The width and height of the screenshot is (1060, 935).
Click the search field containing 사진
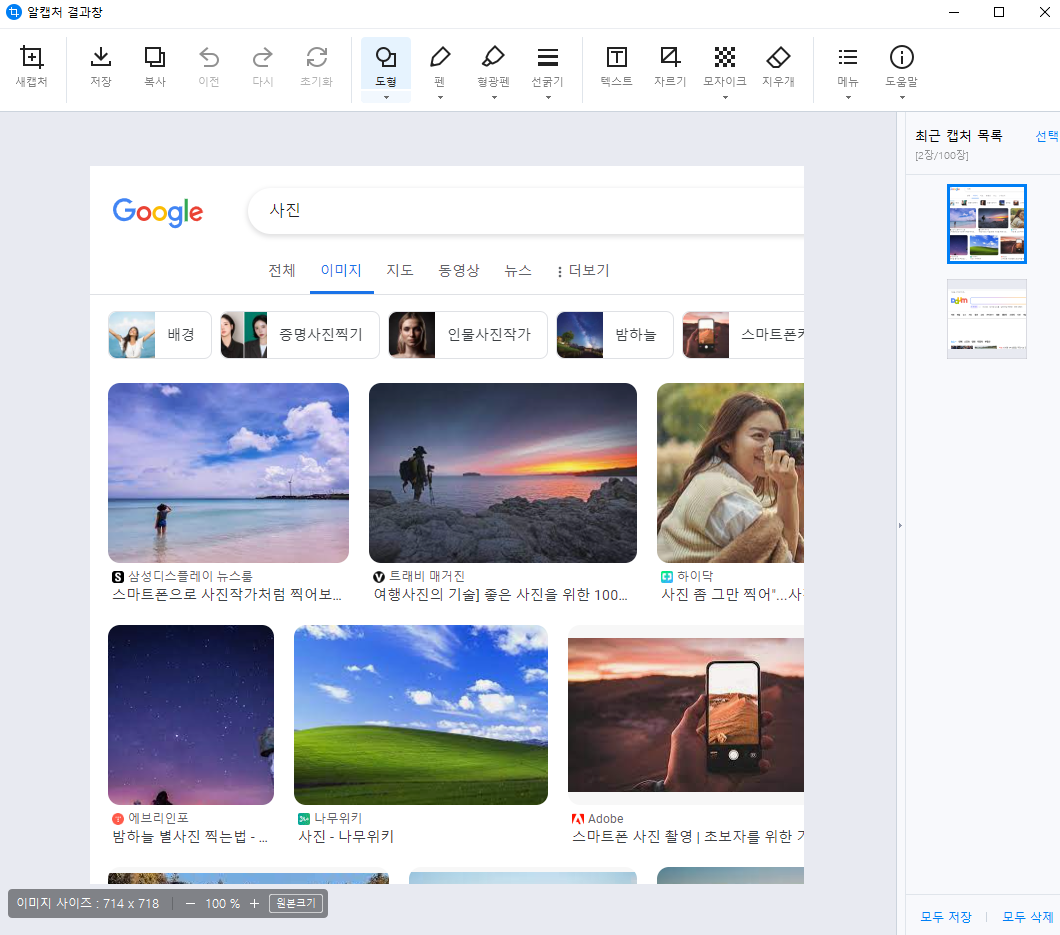(x=526, y=211)
